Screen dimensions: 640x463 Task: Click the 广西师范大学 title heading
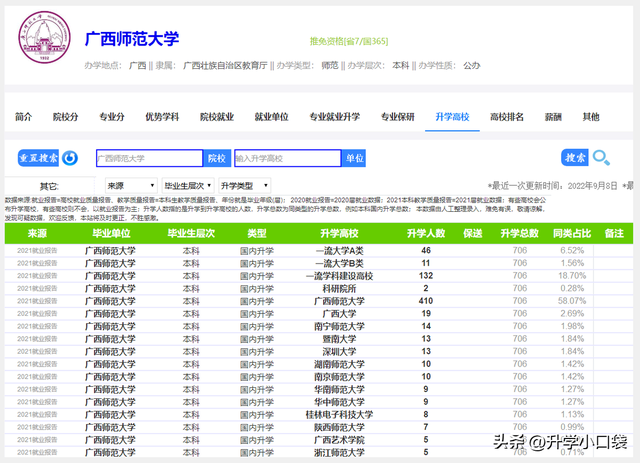[x=132, y=39]
